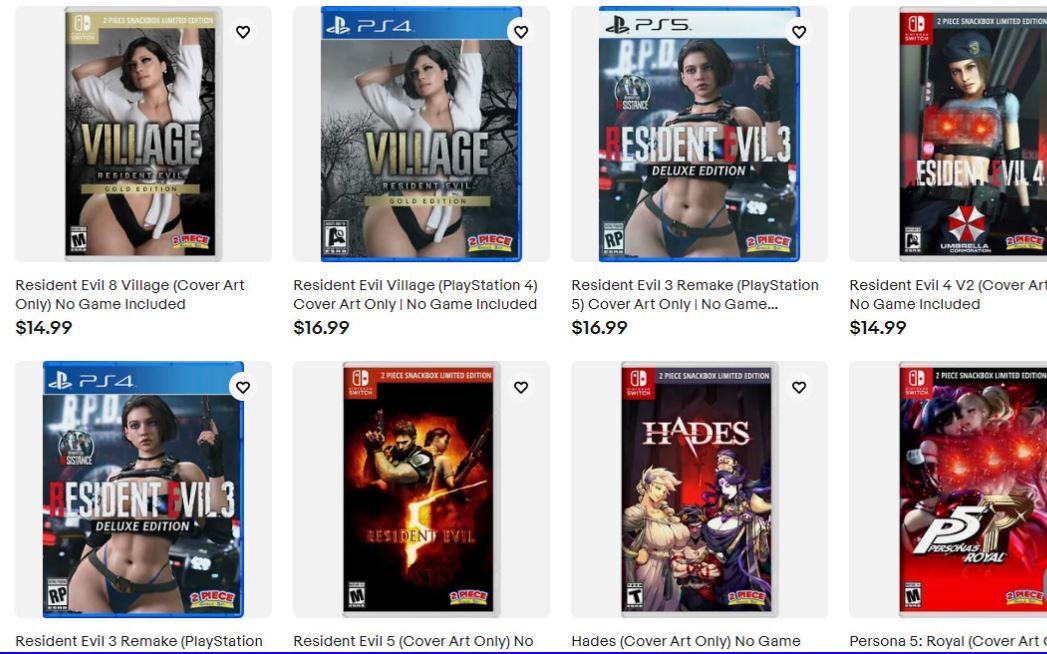This screenshot has width=1047, height=654.
Task: Open 'Resident Evil 8 Village (Cover Art Only)' title link
Action: point(130,295)
